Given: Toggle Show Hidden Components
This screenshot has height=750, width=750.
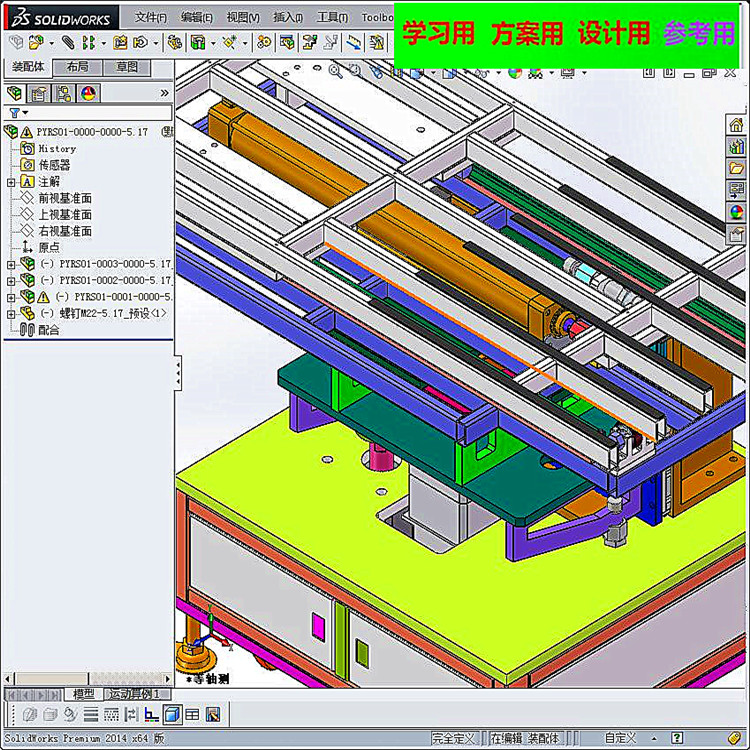Looking at the screenshot, I should [175, 43].
